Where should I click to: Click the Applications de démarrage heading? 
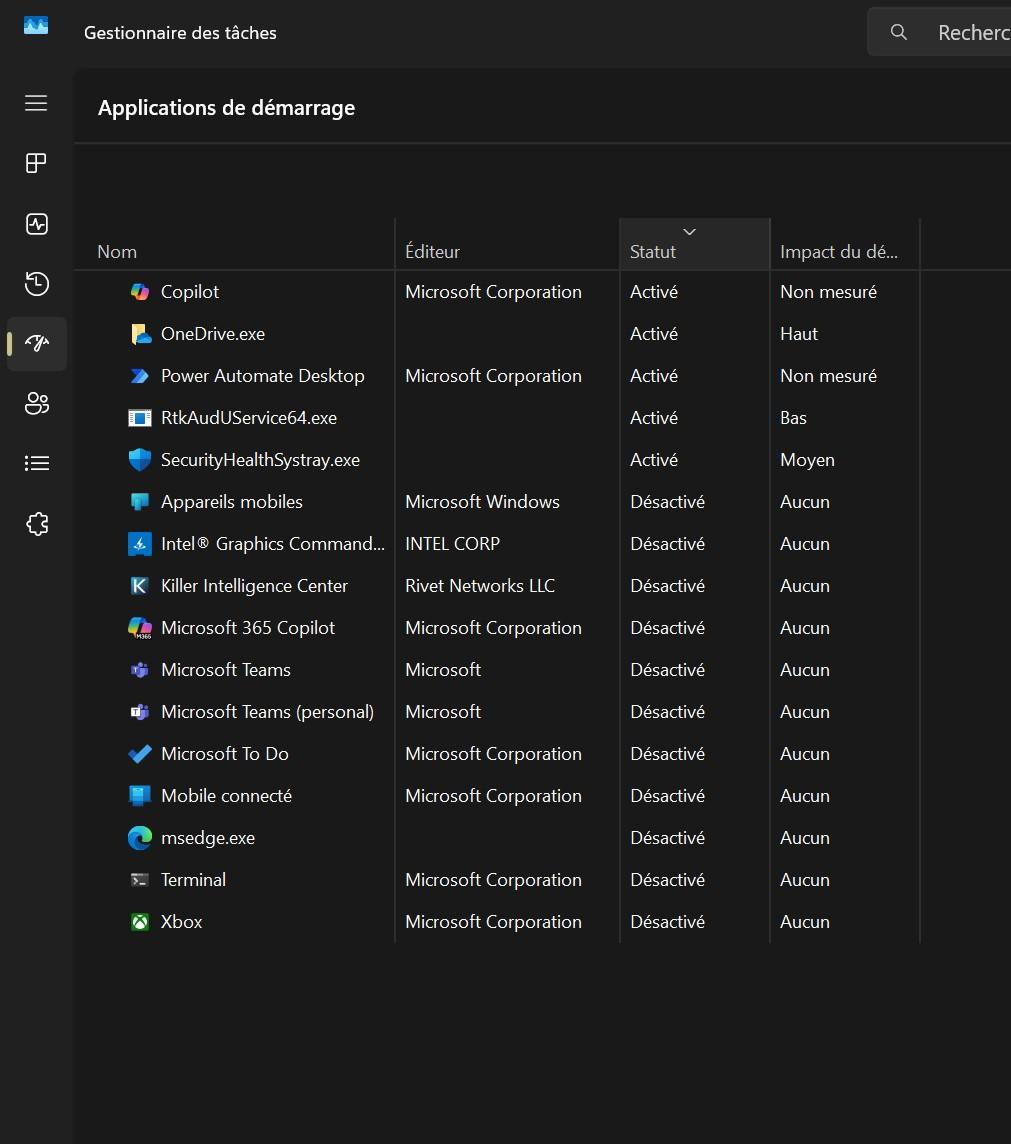point(226,108)
